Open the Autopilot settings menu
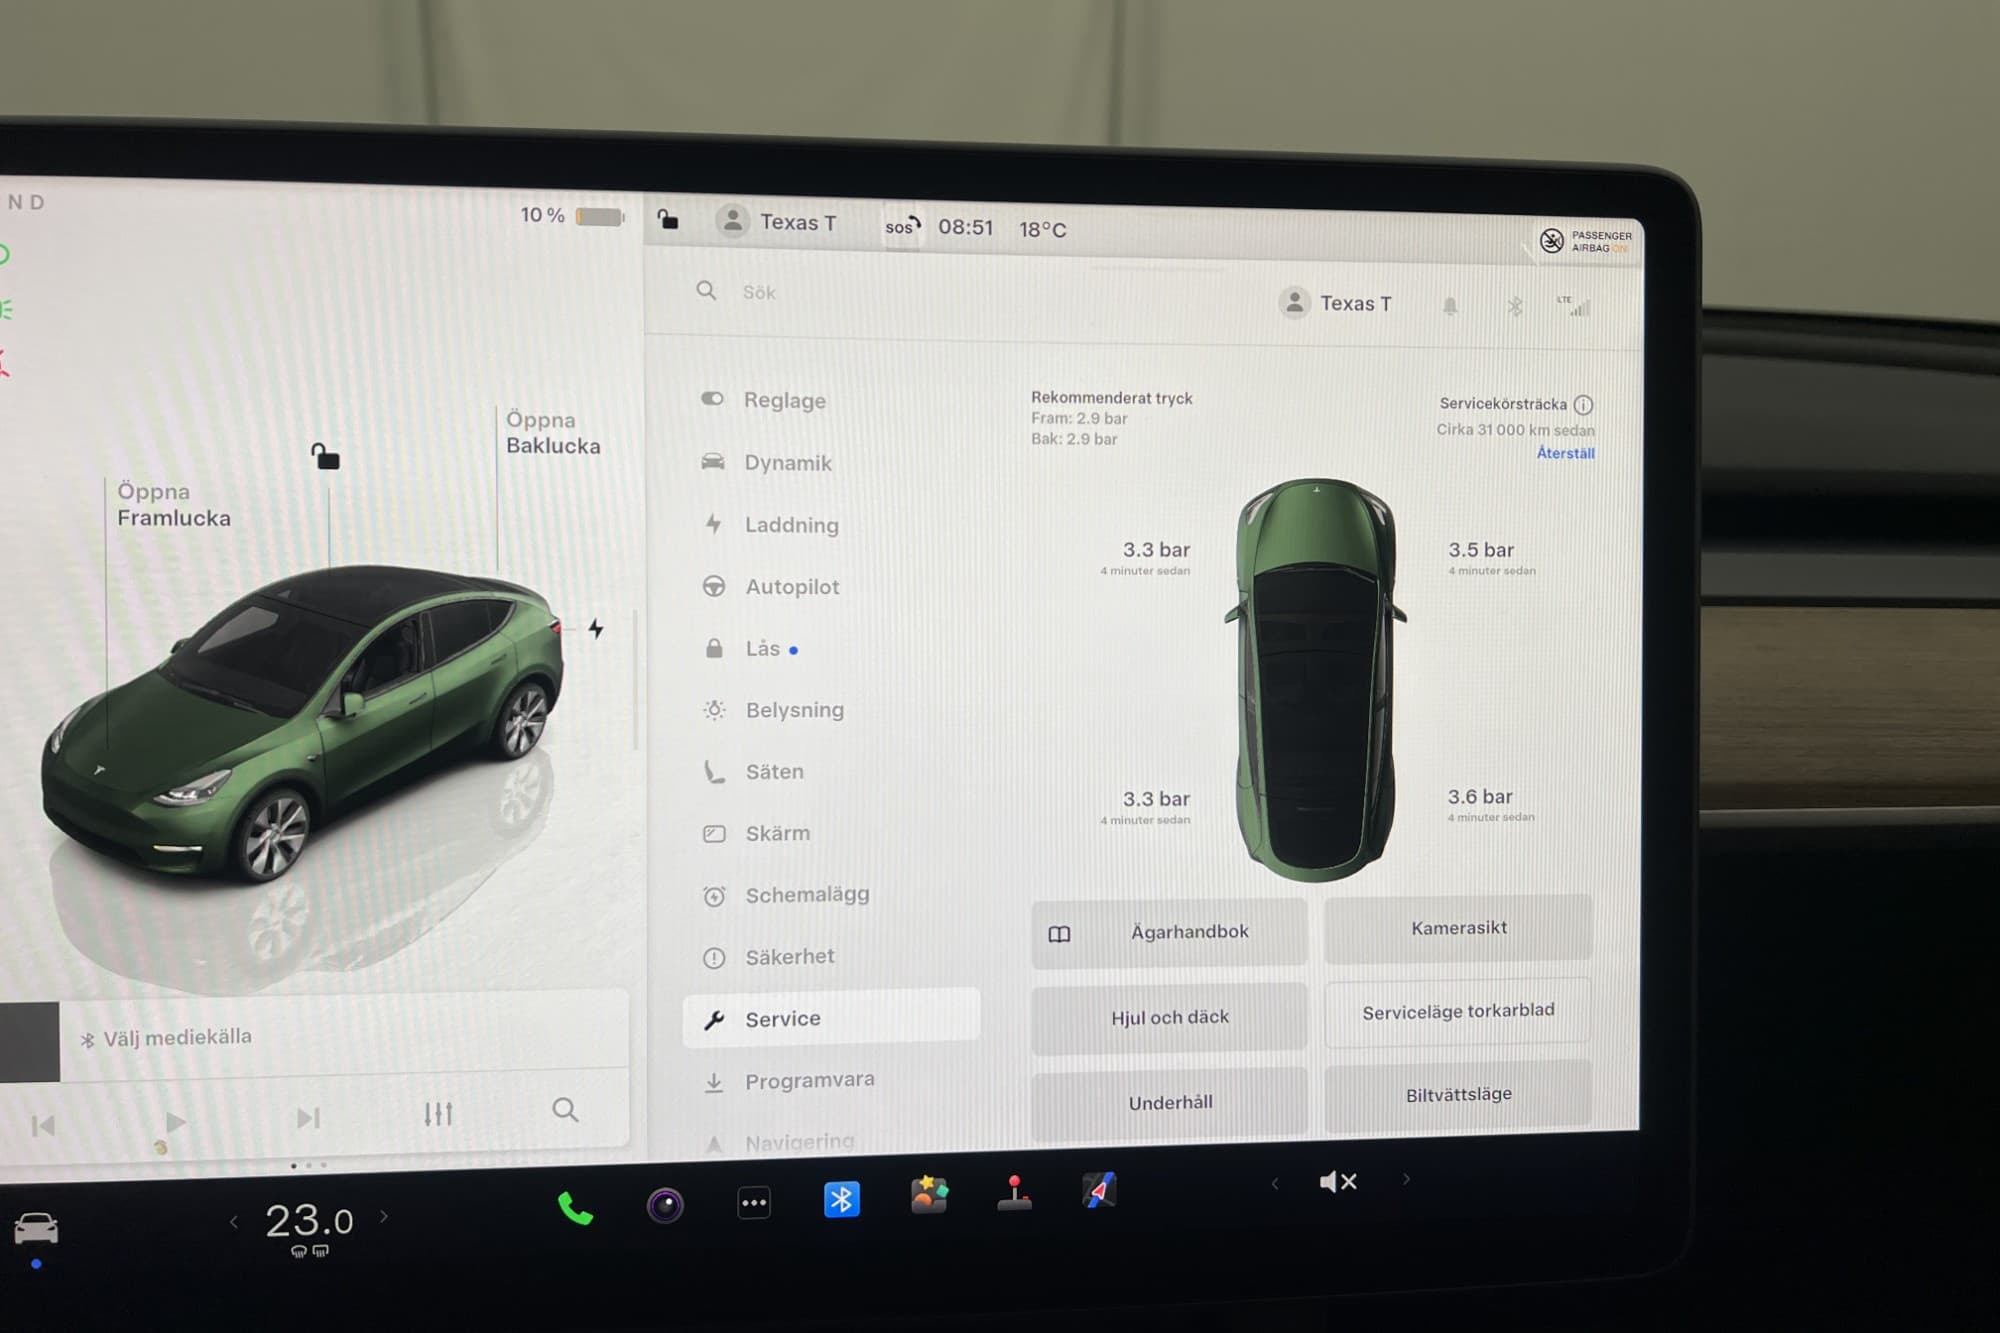The image size is (2000, 1333). coord(792,587)
